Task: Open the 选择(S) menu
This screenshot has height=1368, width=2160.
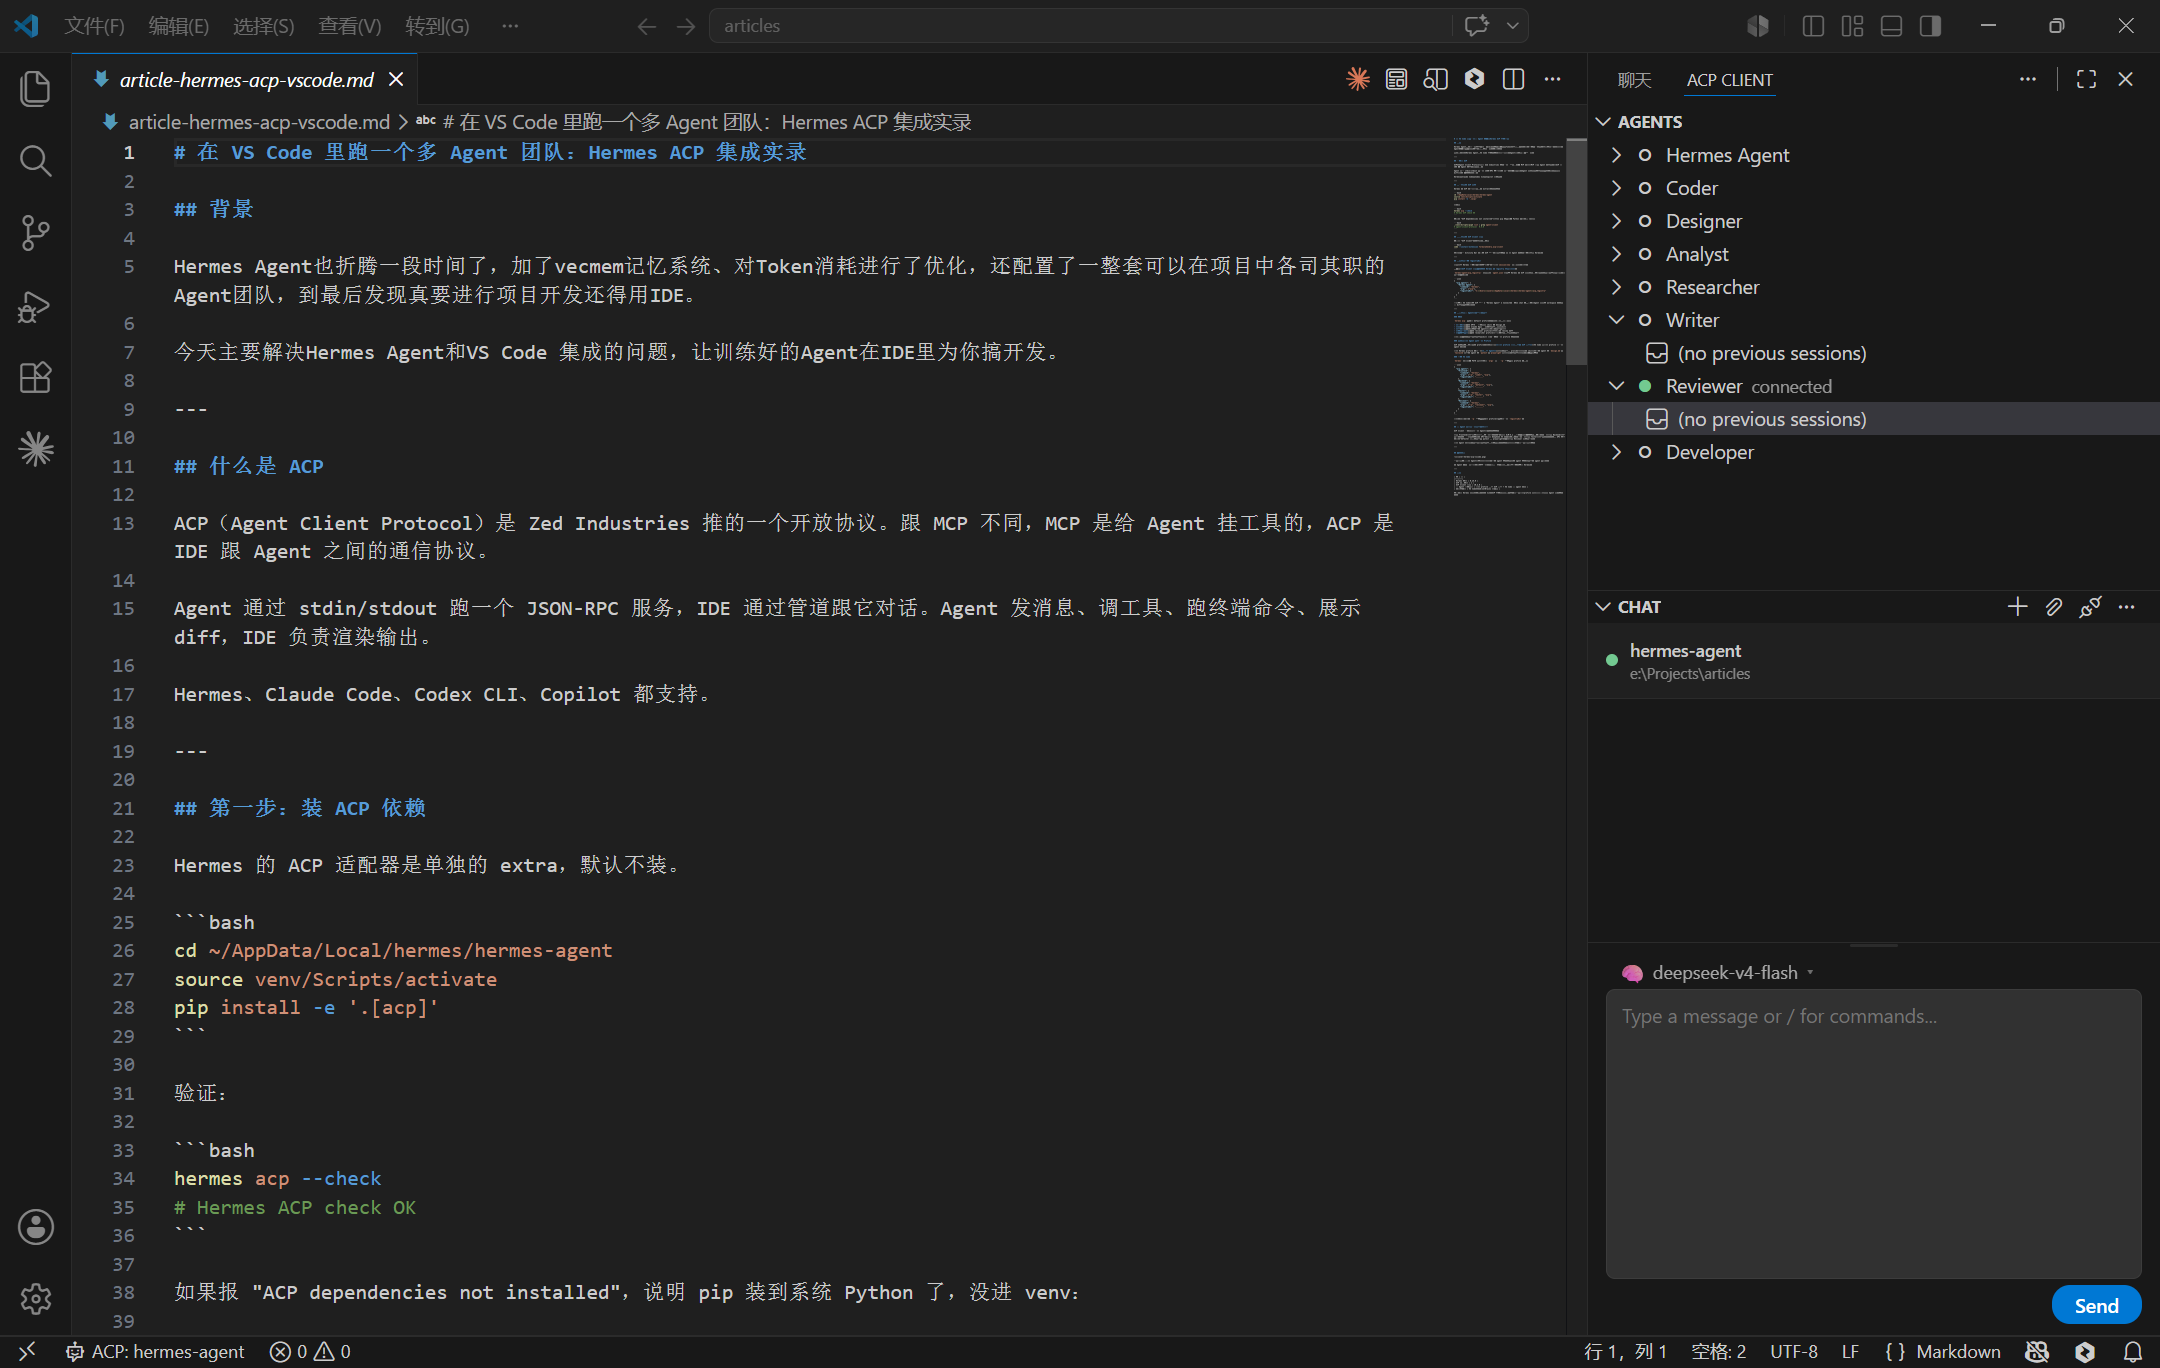Action: pyautogui.click(x=264, y=26)
